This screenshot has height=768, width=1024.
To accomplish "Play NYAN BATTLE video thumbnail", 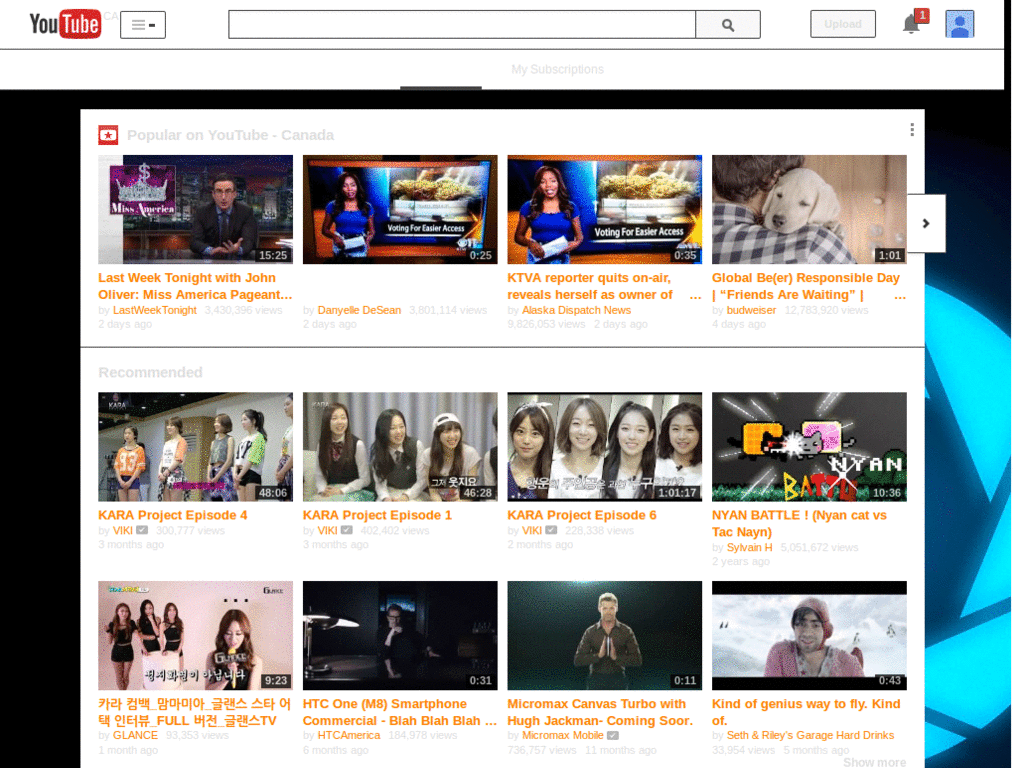I will 809,447.
